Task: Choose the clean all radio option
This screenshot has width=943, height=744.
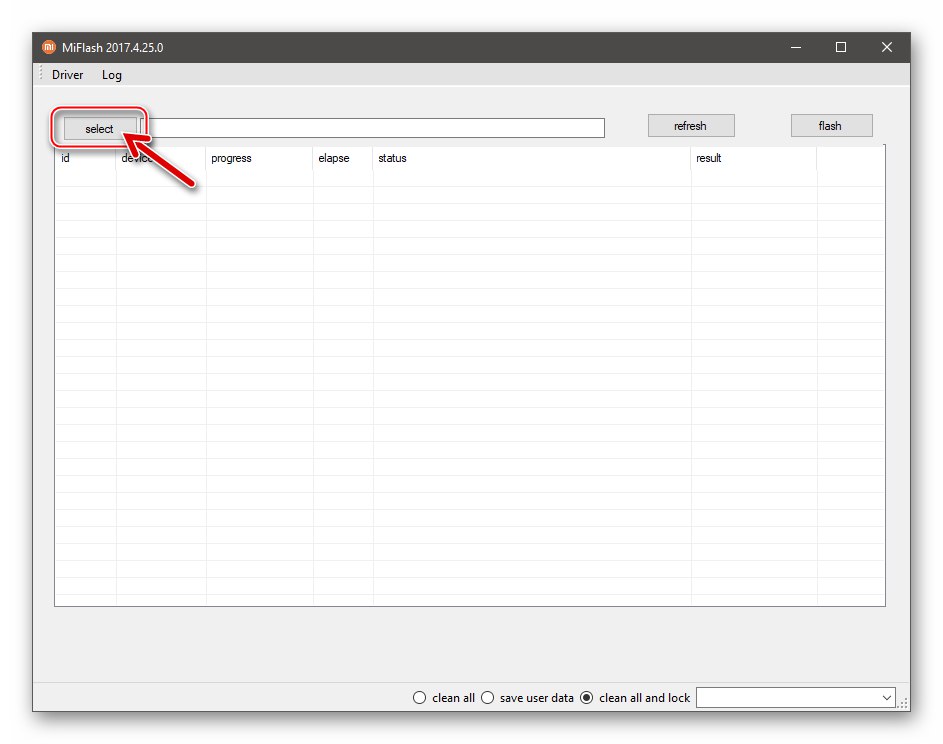Action: [444, 698]
